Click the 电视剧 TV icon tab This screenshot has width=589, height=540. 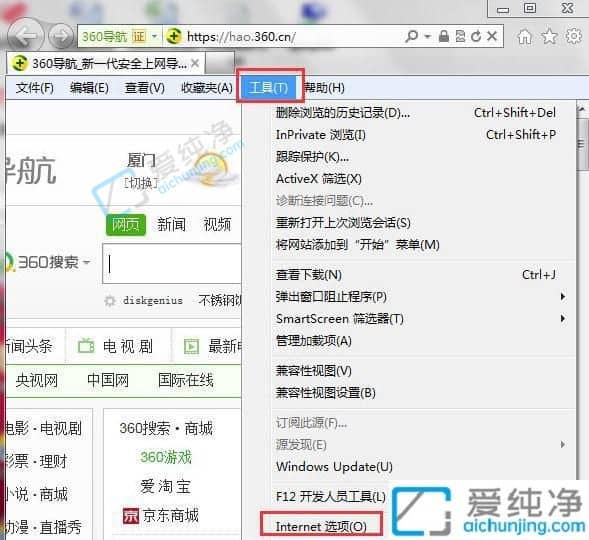pyautogui.click(x=115, y=346)
